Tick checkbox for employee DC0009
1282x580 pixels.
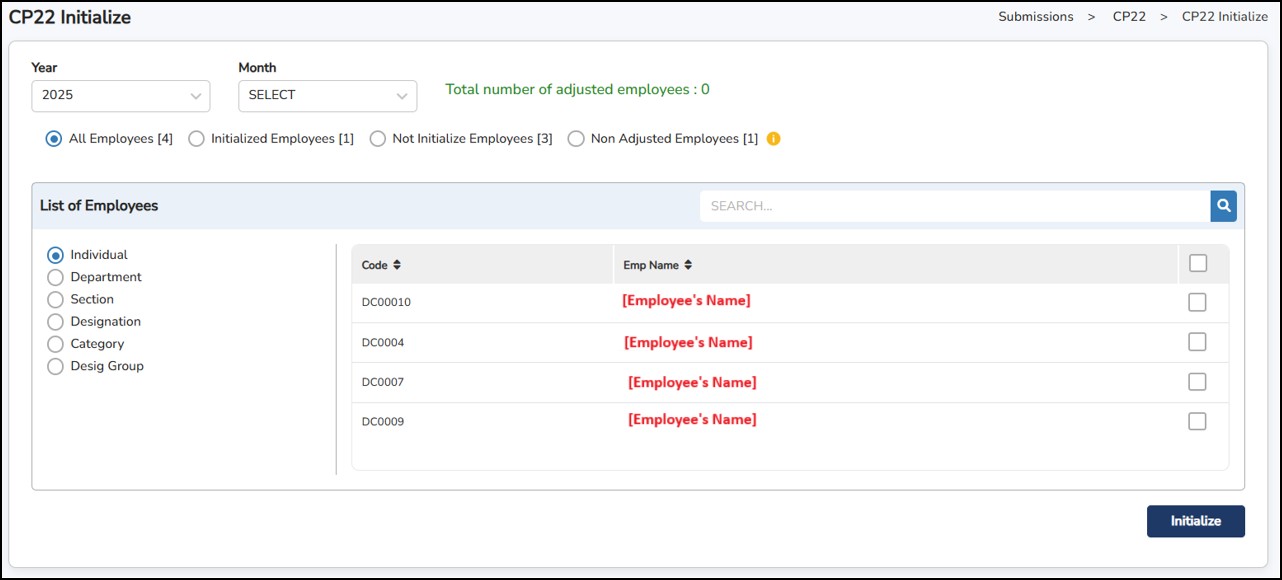[x=1197, y=421]
